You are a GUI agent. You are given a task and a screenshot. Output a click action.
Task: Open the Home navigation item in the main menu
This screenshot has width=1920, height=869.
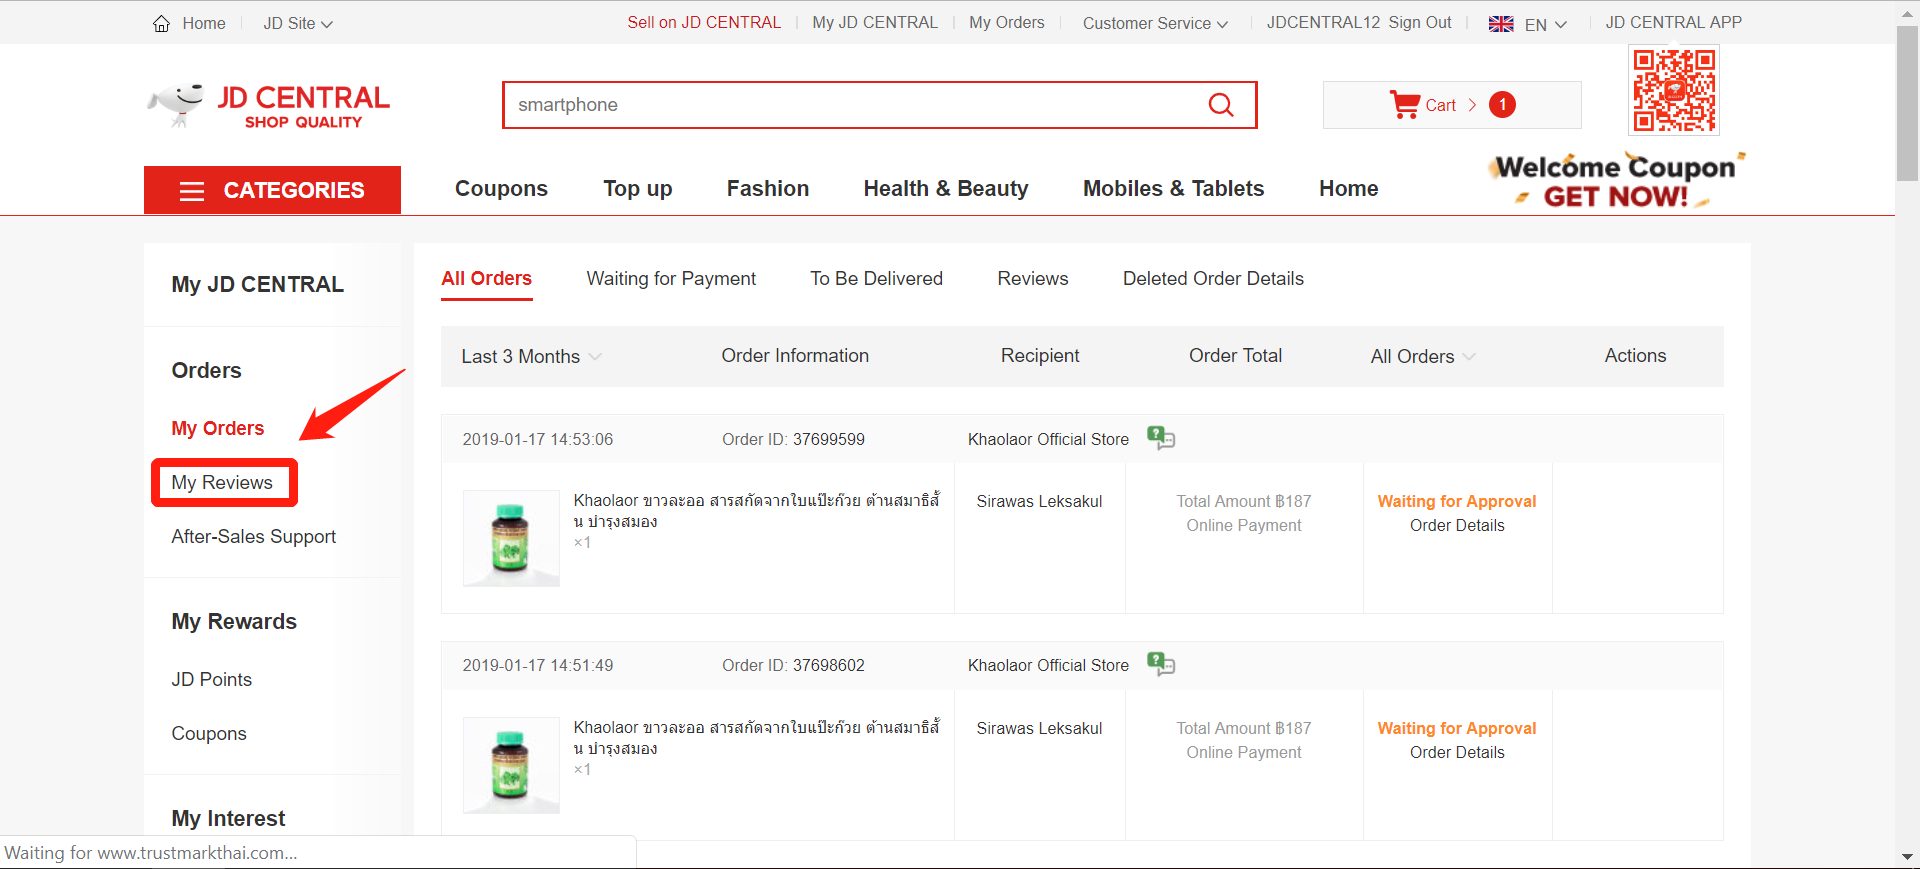tap(1349, 189)
